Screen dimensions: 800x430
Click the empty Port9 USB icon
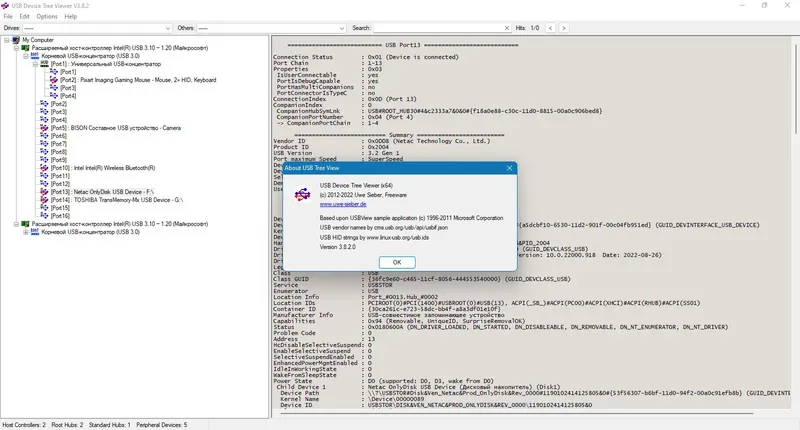[x=44, y=160]
